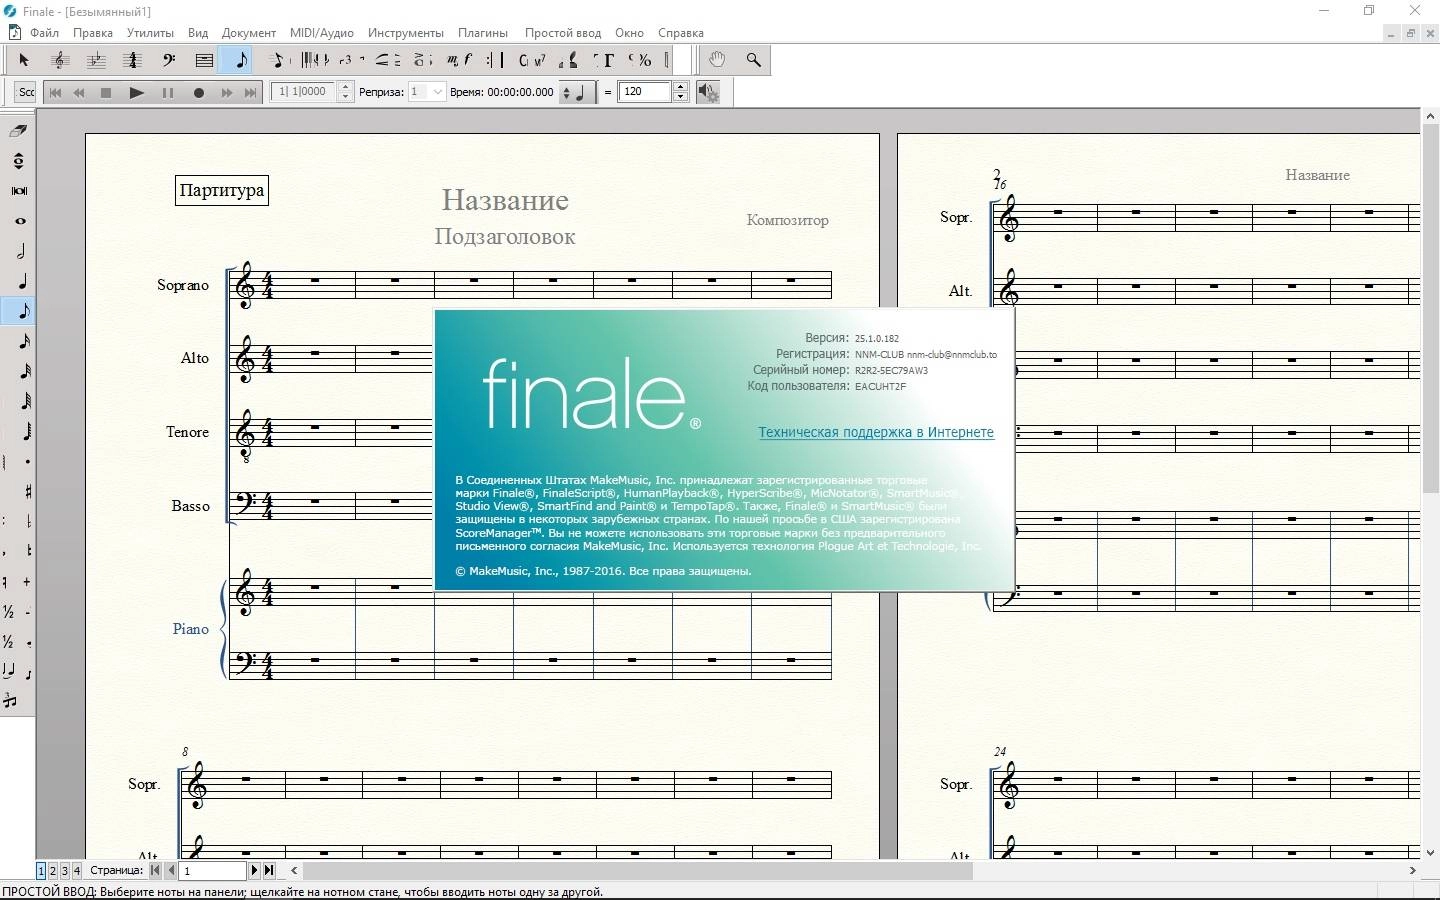Start recording with the Record button
The image size is (1440, 900).
click(x=198, y=92)
